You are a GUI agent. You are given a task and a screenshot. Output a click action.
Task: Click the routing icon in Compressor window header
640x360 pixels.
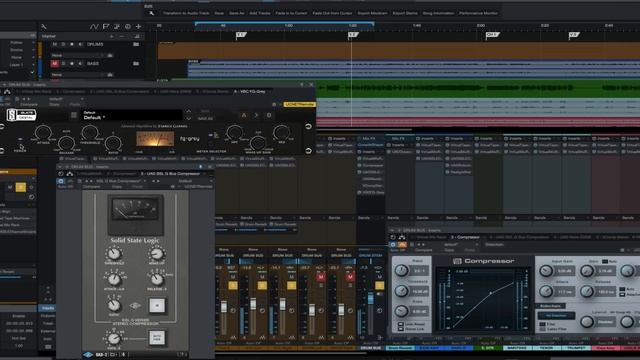point(402,237)
